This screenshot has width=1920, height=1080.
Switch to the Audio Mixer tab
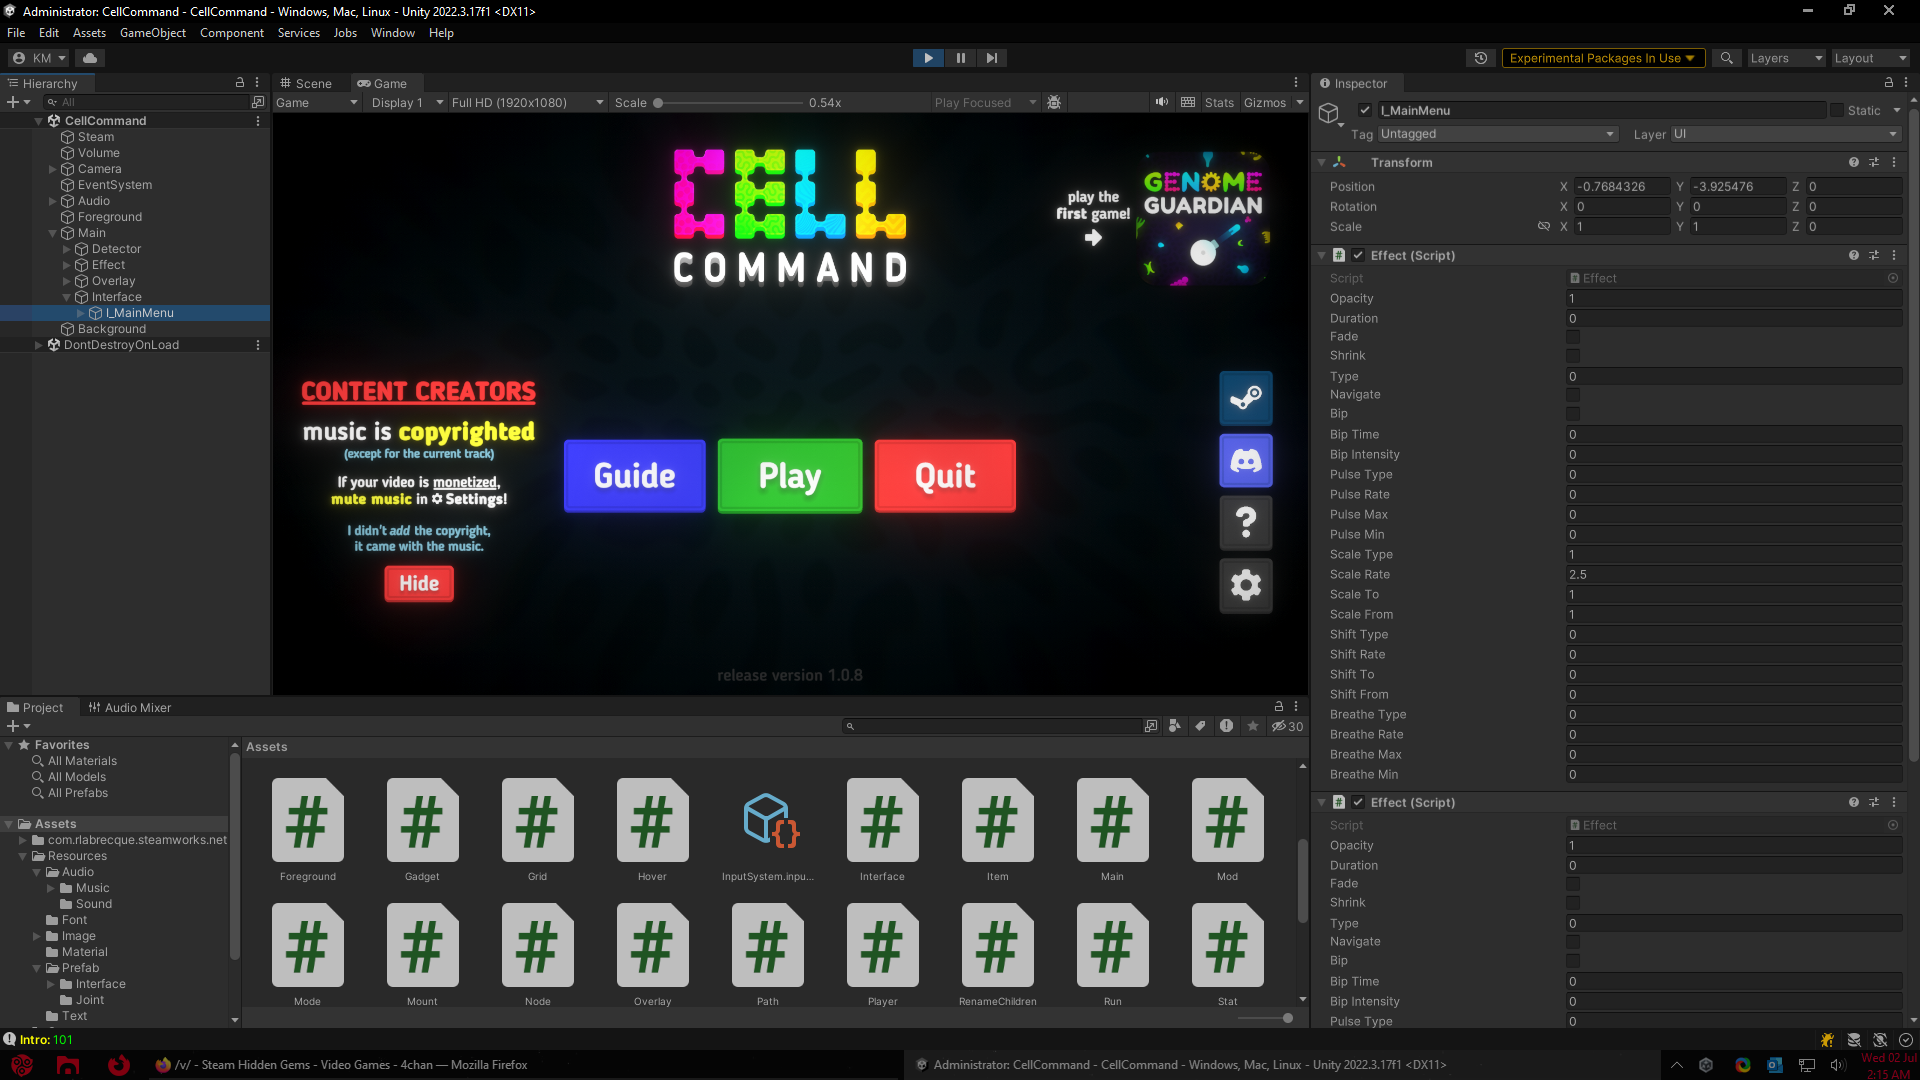pos(130,708)
